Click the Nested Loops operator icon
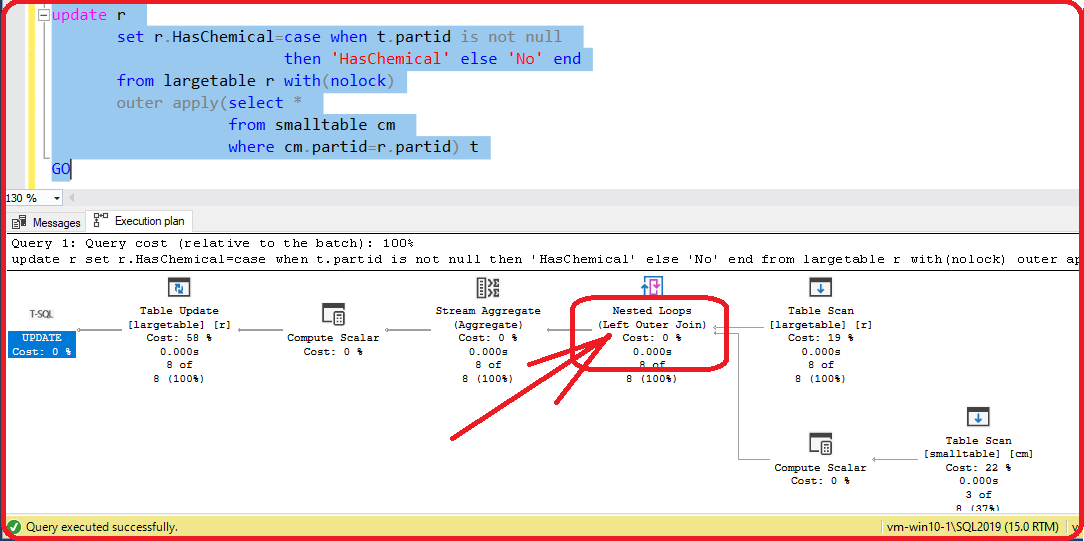Viewport: 1084px width, 541px height. (x=652, y=285)
